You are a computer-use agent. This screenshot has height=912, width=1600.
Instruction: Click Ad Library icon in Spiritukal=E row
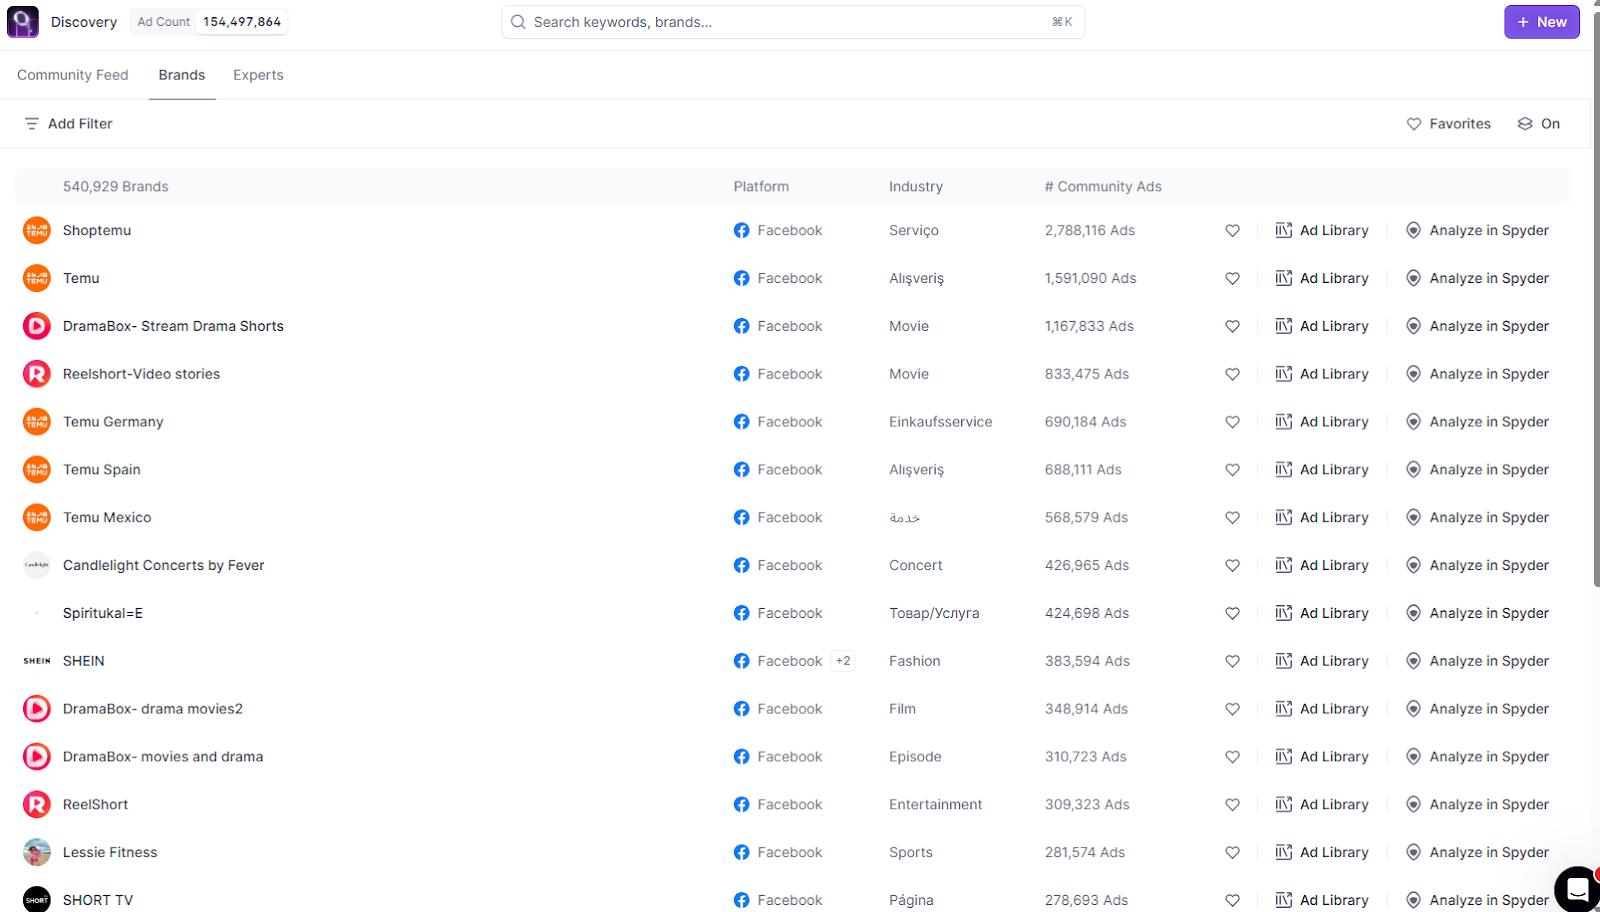click(x=1284, y=613)
